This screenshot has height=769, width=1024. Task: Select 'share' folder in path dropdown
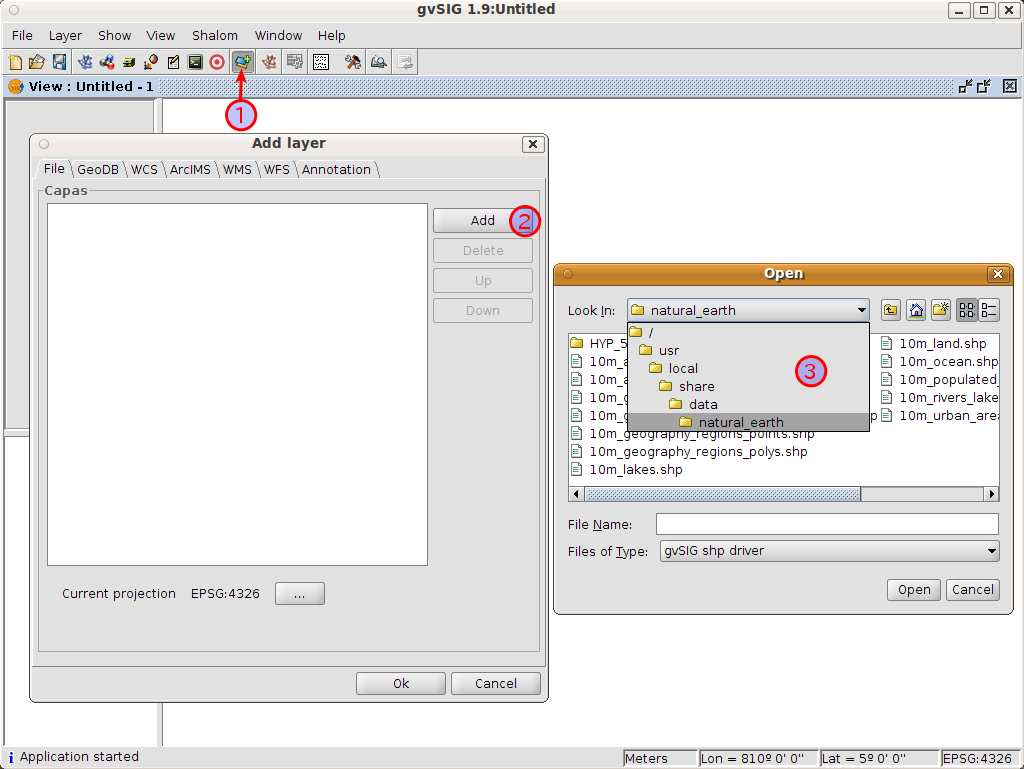coord(696,386)
